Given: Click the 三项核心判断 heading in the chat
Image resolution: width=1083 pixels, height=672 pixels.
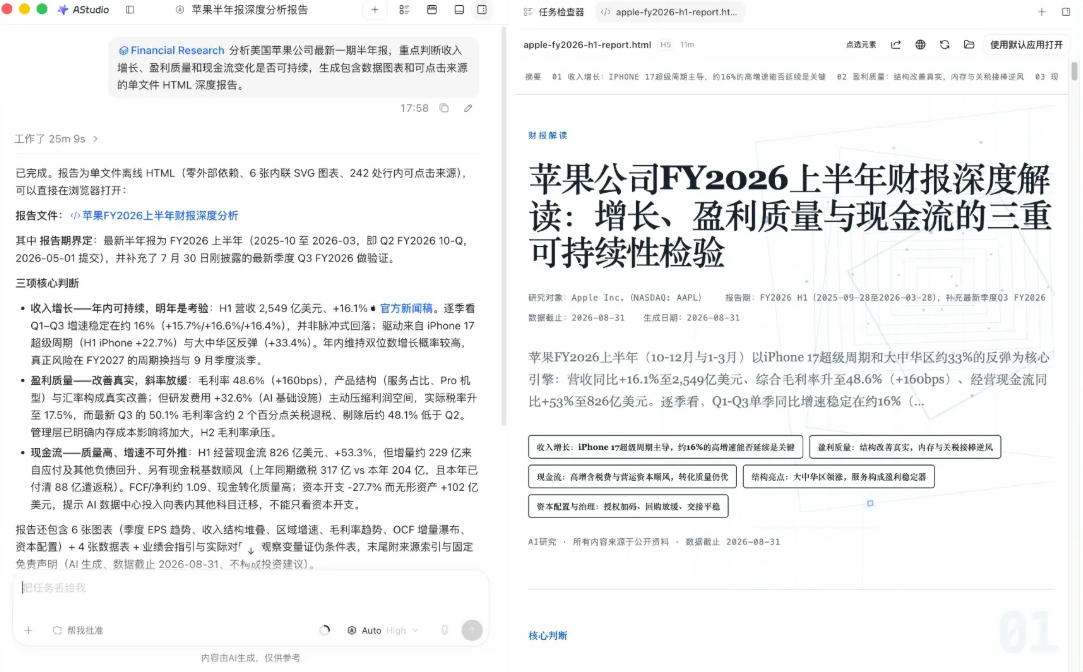Looking at the screenshot, I should tap(47, 283).
